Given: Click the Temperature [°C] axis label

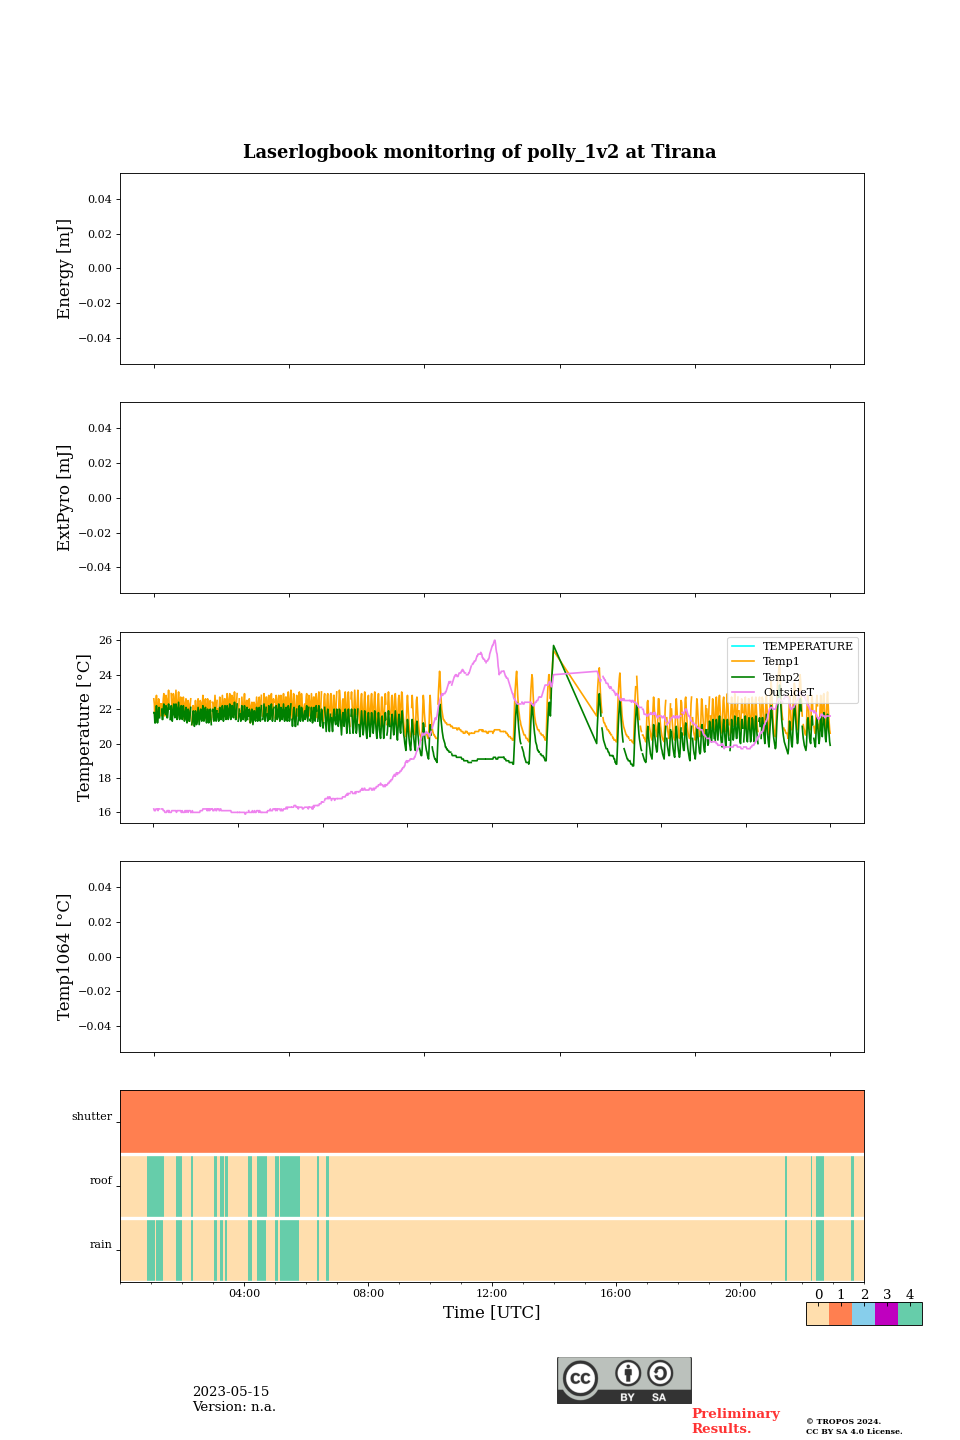Looking at the screenshot, I should (x=84, y=727).
